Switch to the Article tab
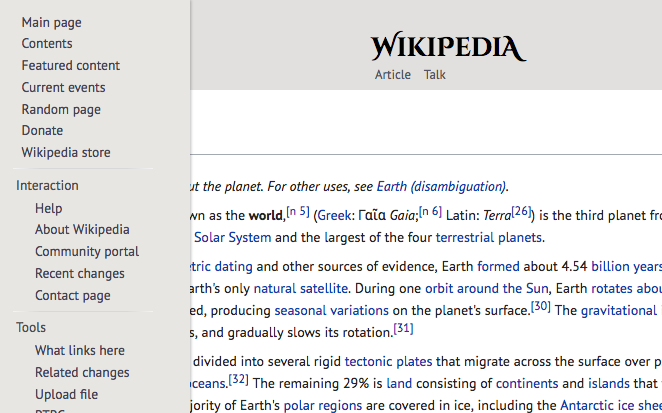Image resolution: width=662 pixels, height=413 pixels. click(393, 75)
